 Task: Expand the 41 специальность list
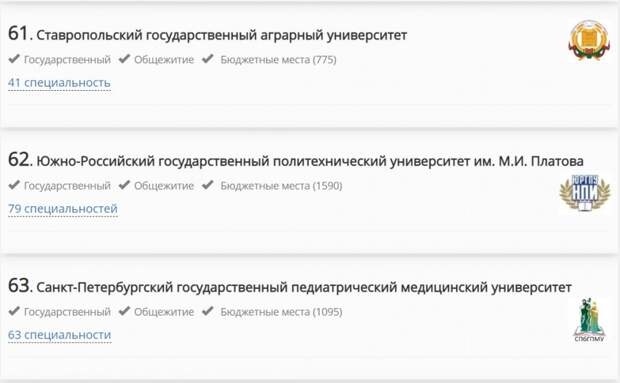[x=59, y=83]
